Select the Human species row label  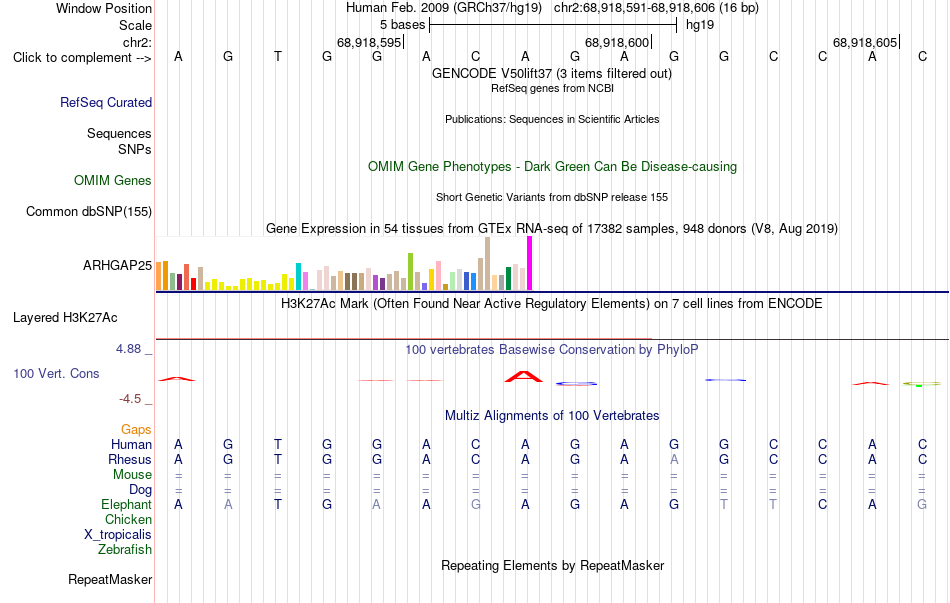point(131,445)
